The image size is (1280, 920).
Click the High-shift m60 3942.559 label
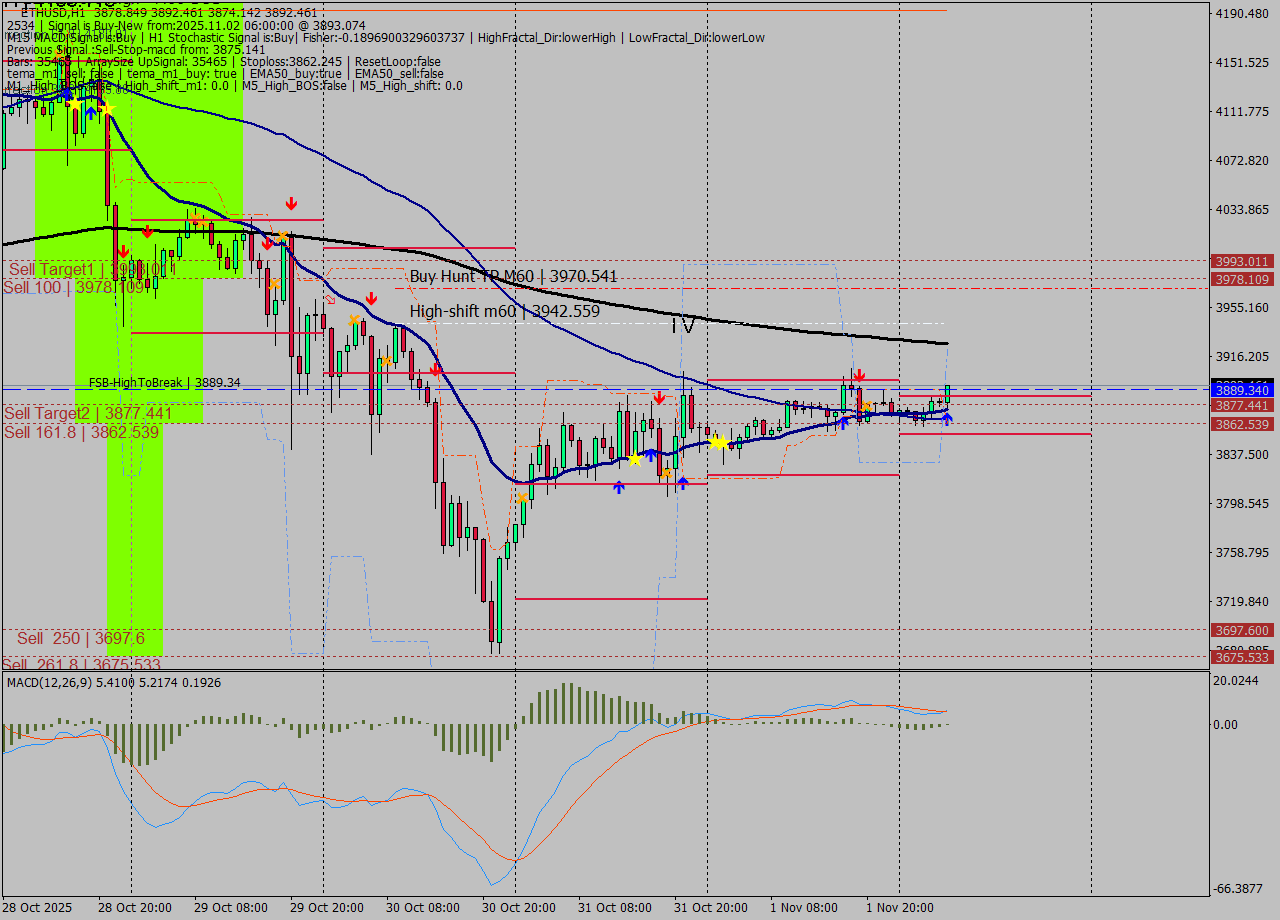point(504,311)
